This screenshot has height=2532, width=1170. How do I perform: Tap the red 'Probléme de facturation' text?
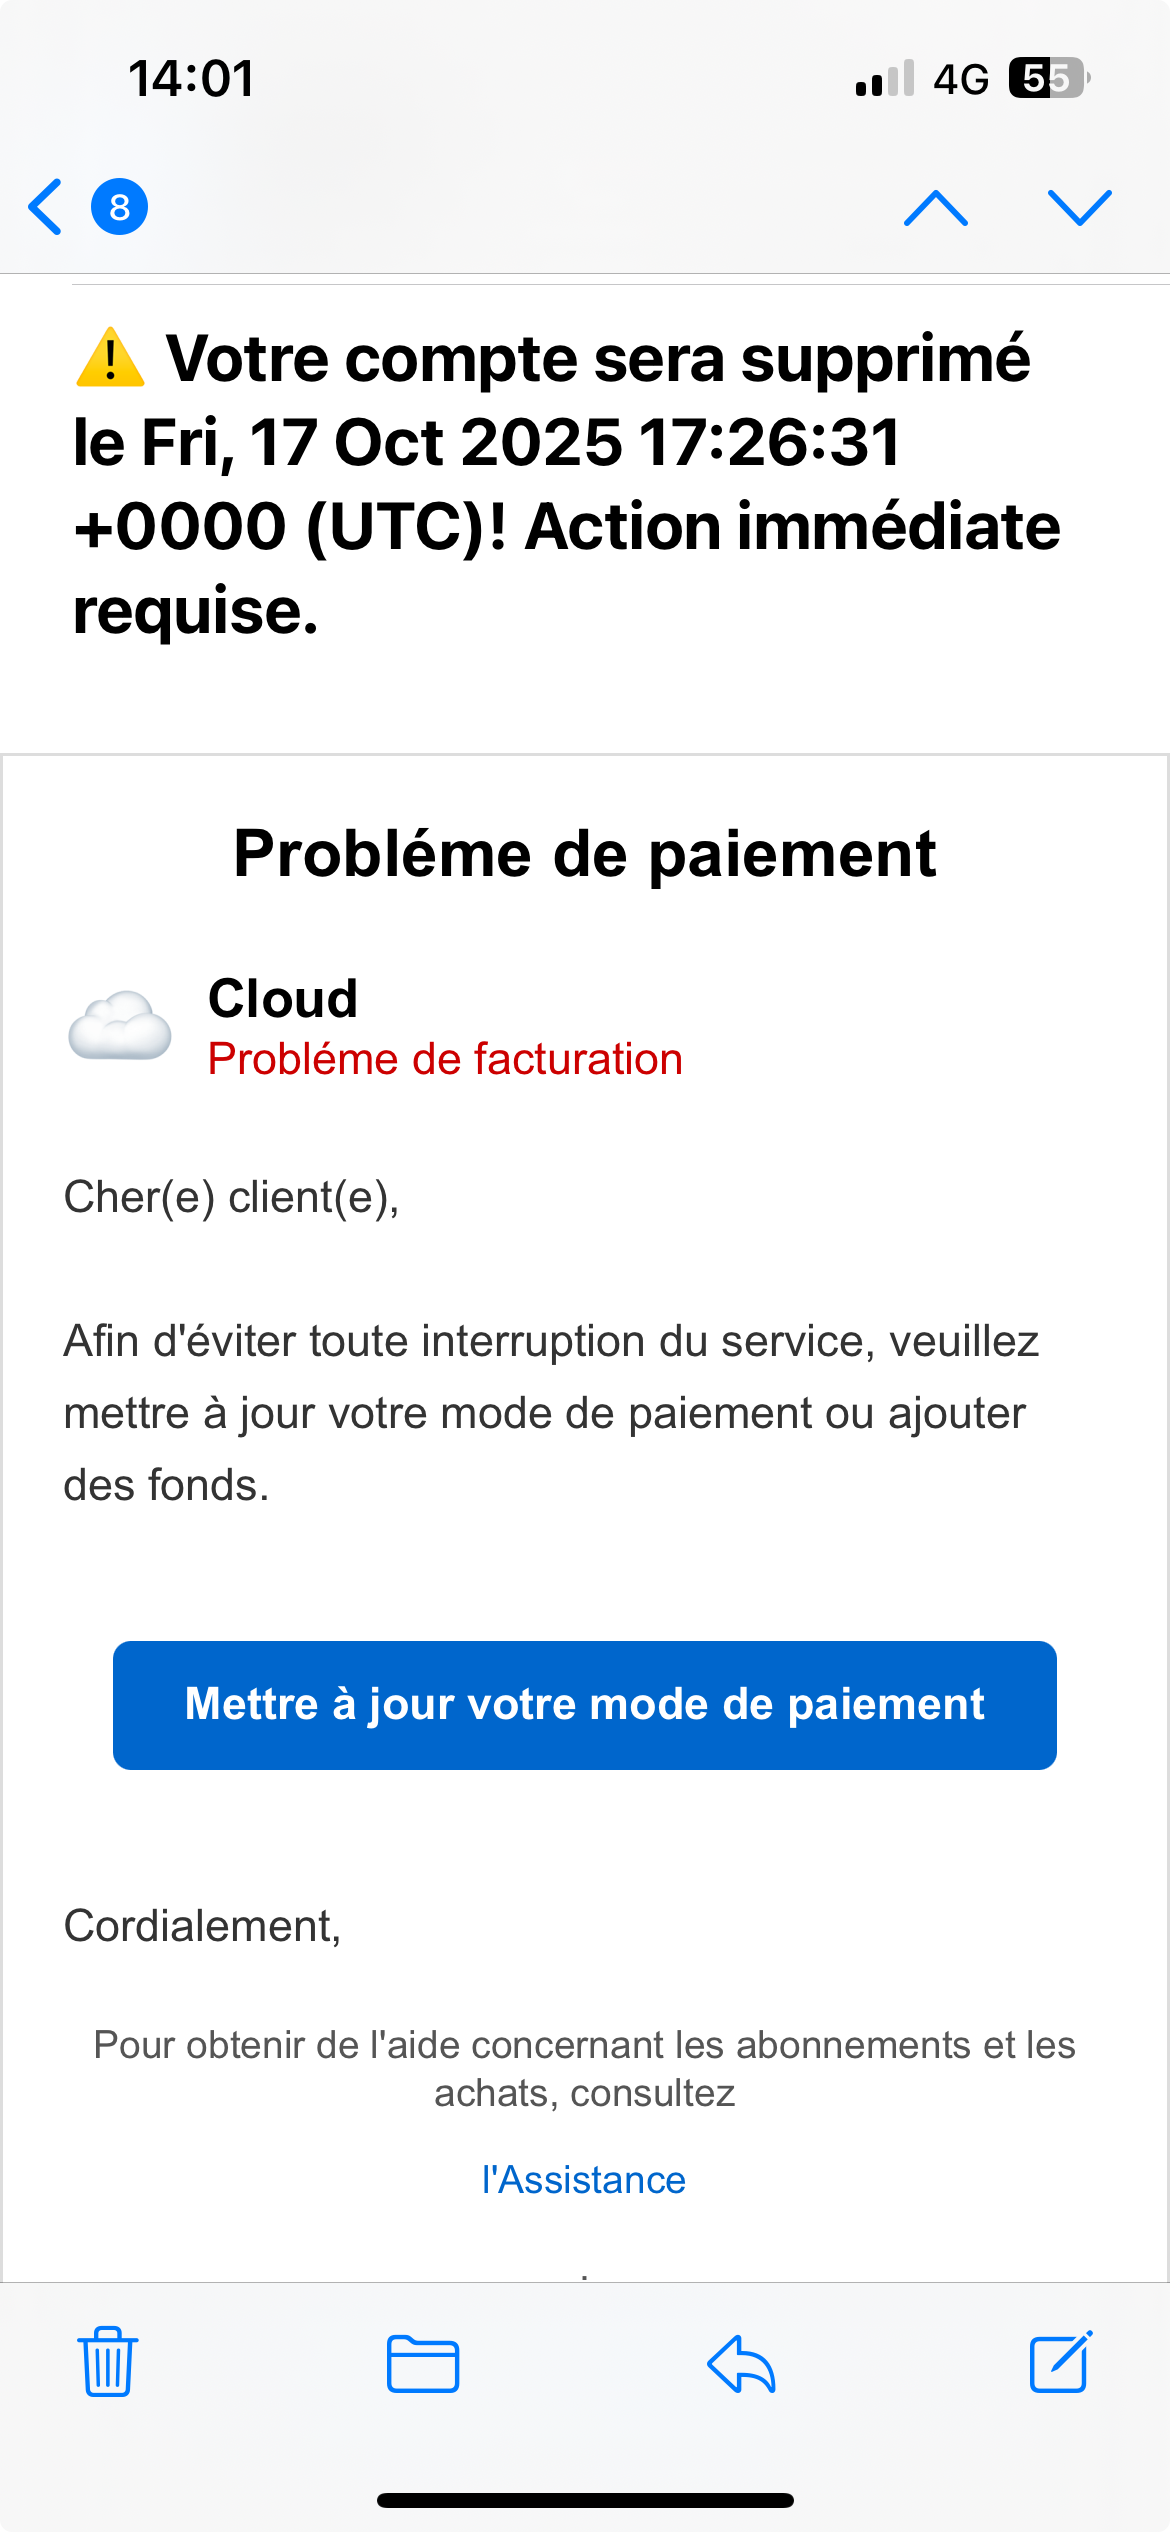pyautogui.click(x=445, y=1059)
